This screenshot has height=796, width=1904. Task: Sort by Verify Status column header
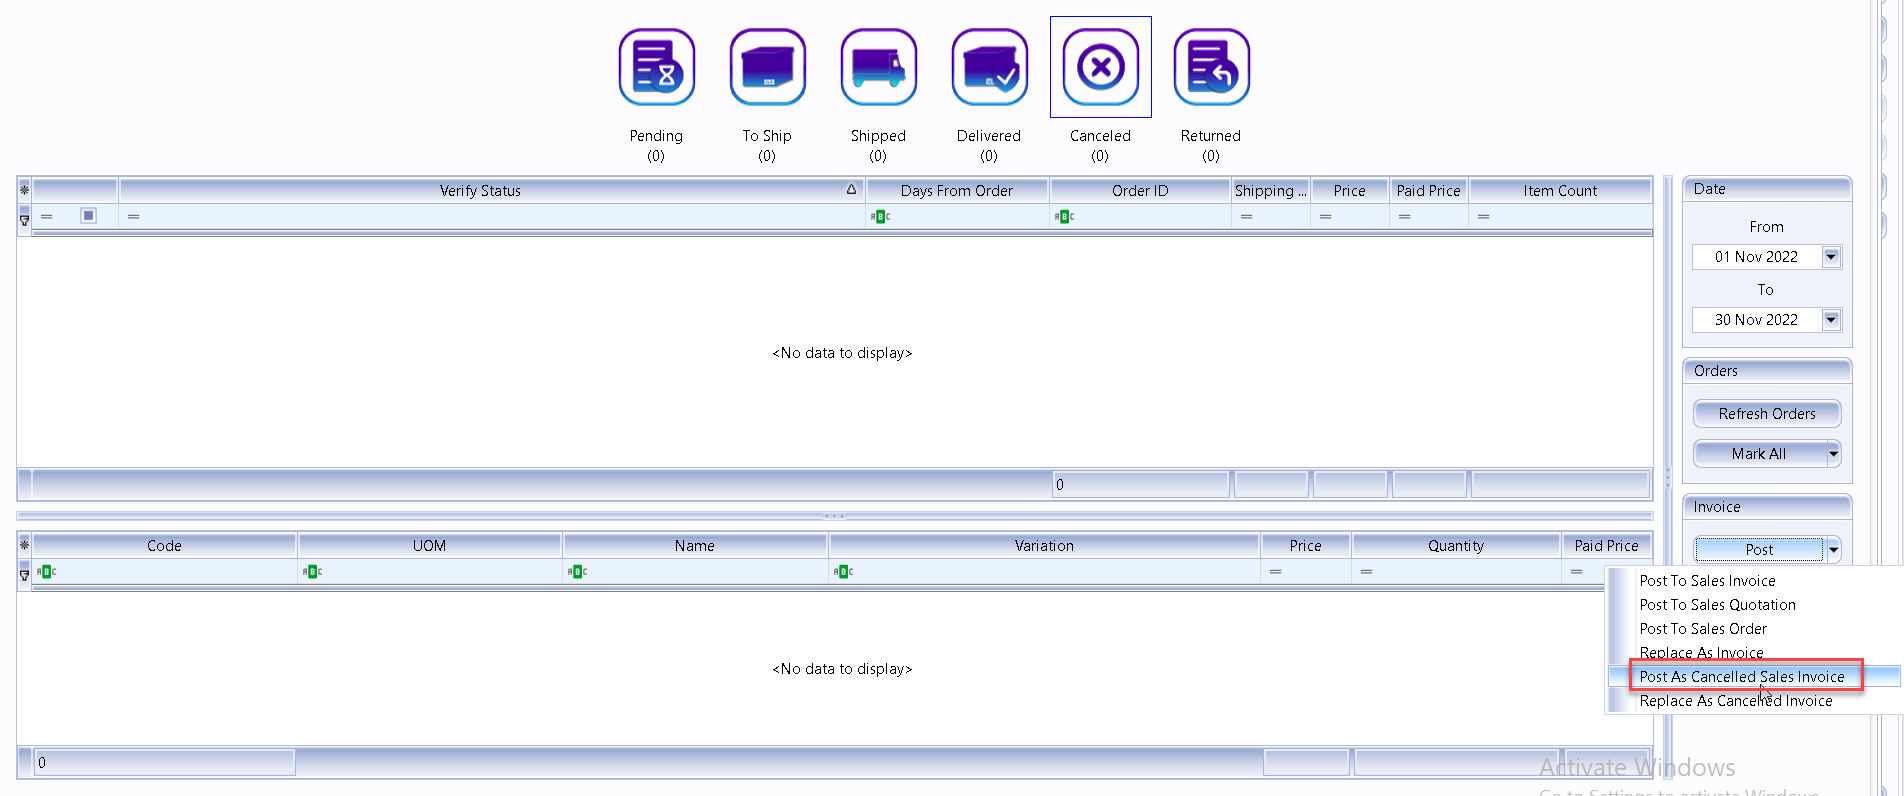point(480,191)
